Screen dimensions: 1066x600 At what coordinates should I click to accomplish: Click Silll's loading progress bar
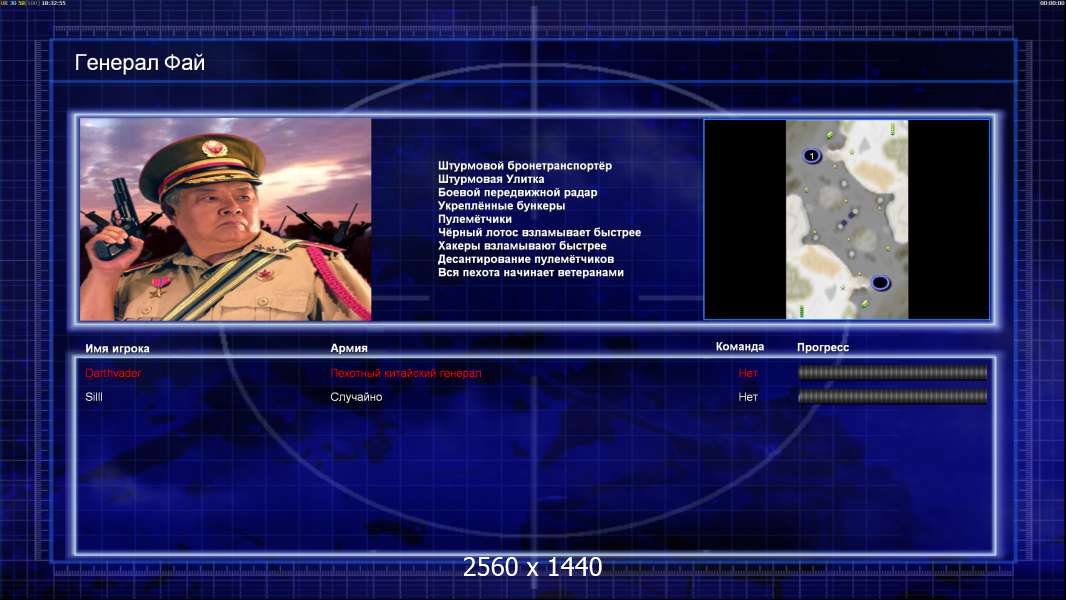(x=892, y=396)
